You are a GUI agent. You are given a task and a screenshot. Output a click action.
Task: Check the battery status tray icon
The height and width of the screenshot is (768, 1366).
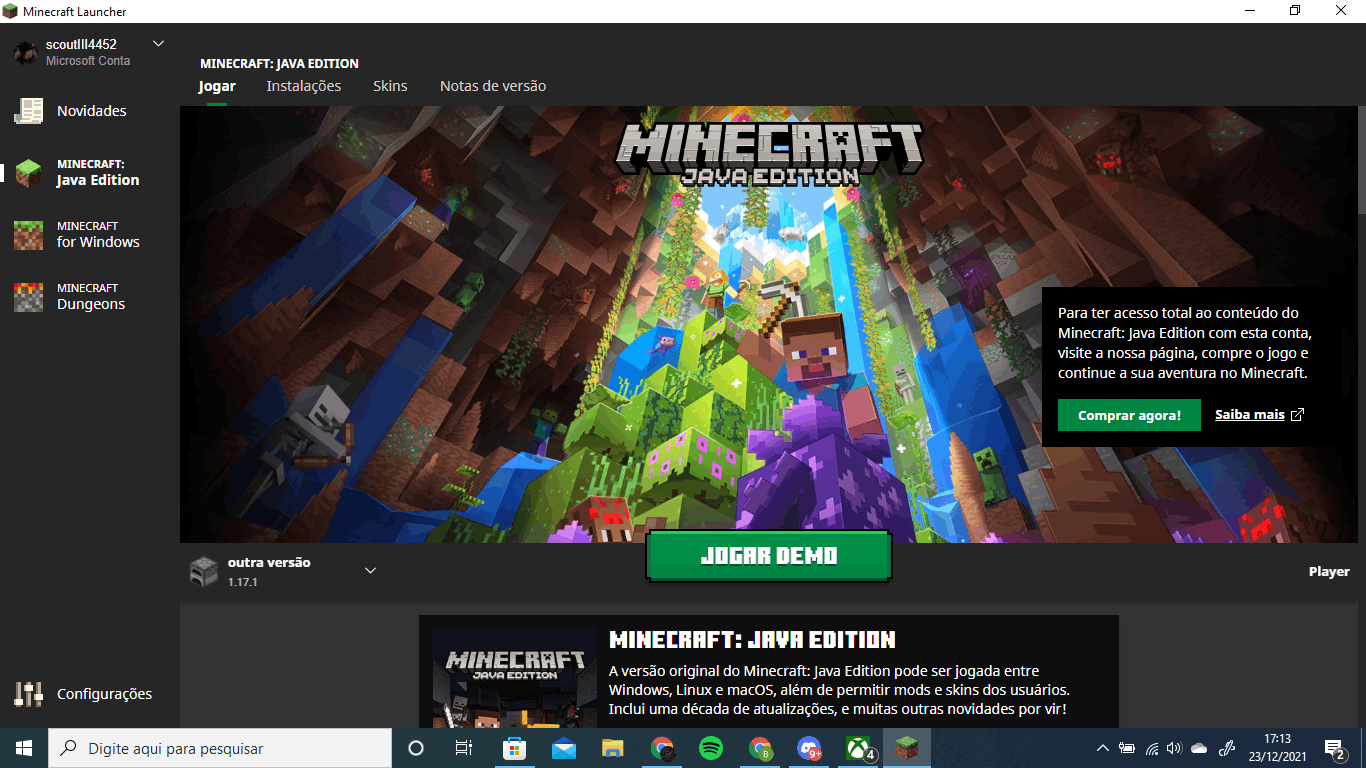click(x=1127, y=748)
